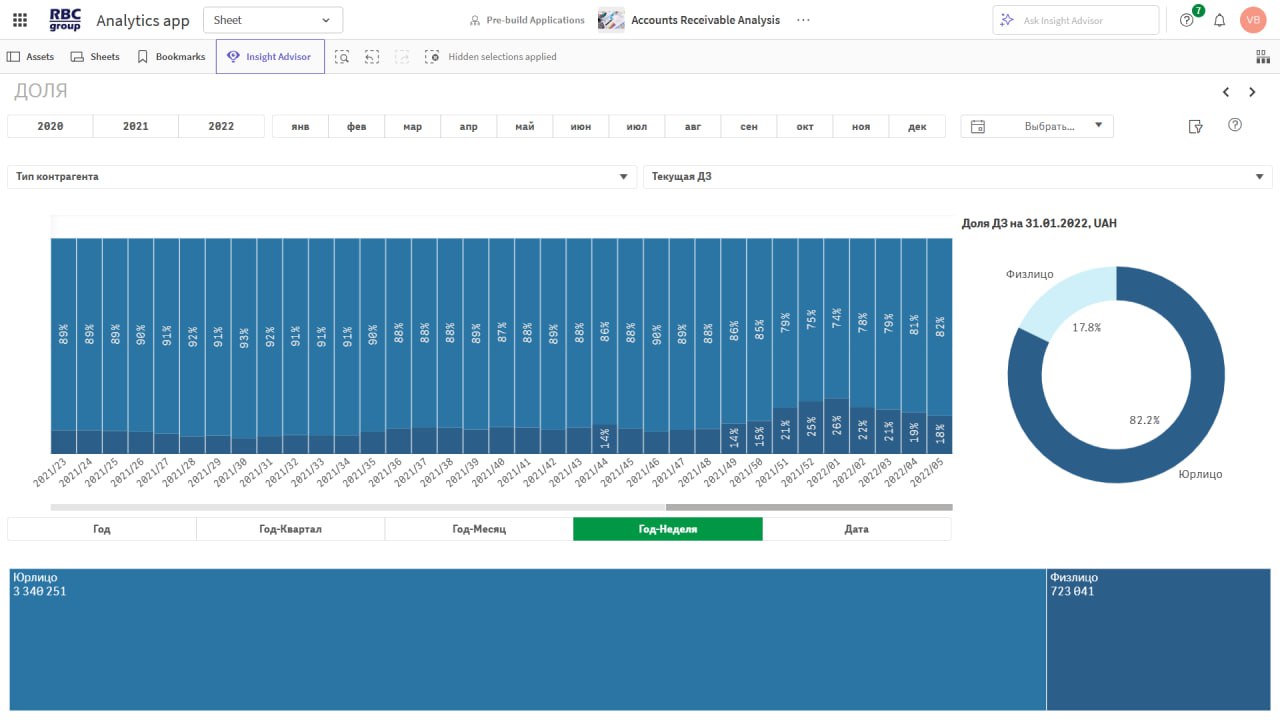Click the Insight Advisor button
1280x720 pixels.
(x=270, y=57)
